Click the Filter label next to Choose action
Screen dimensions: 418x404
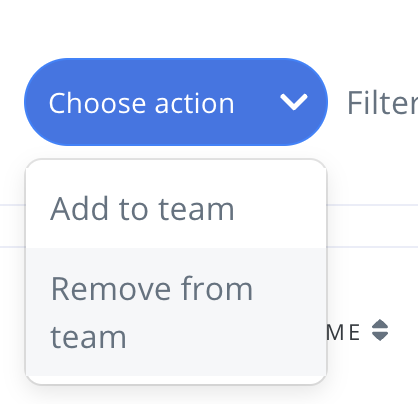[382, 103]
